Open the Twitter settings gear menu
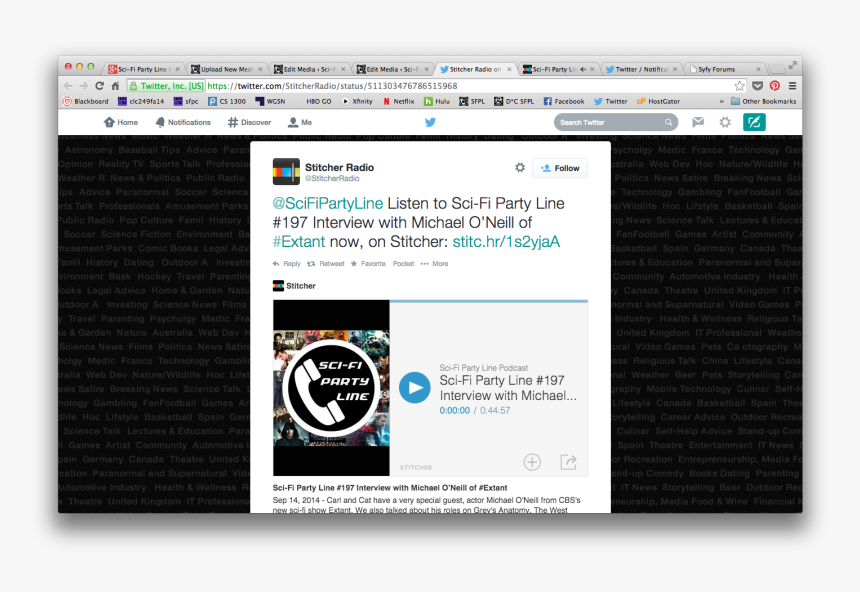 [x=725, y=122]
